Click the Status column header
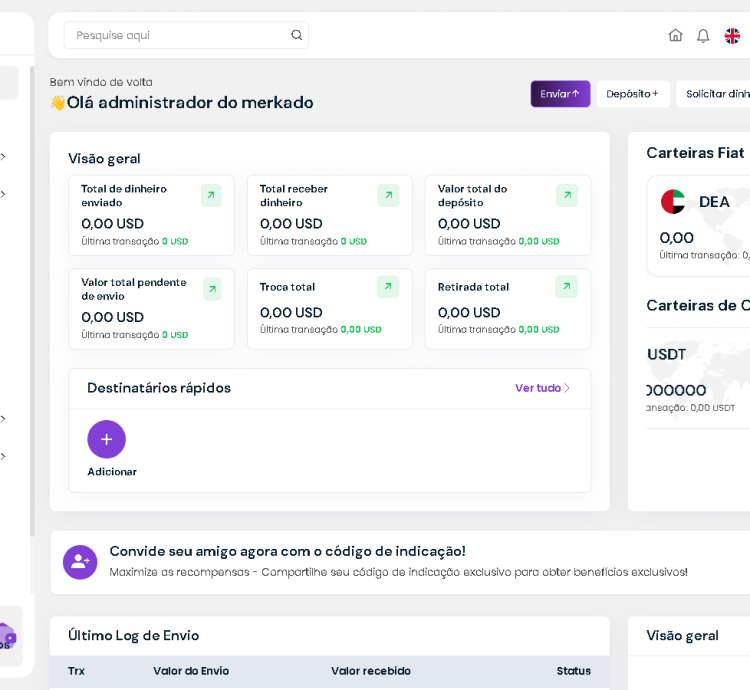 pos(573,671)
